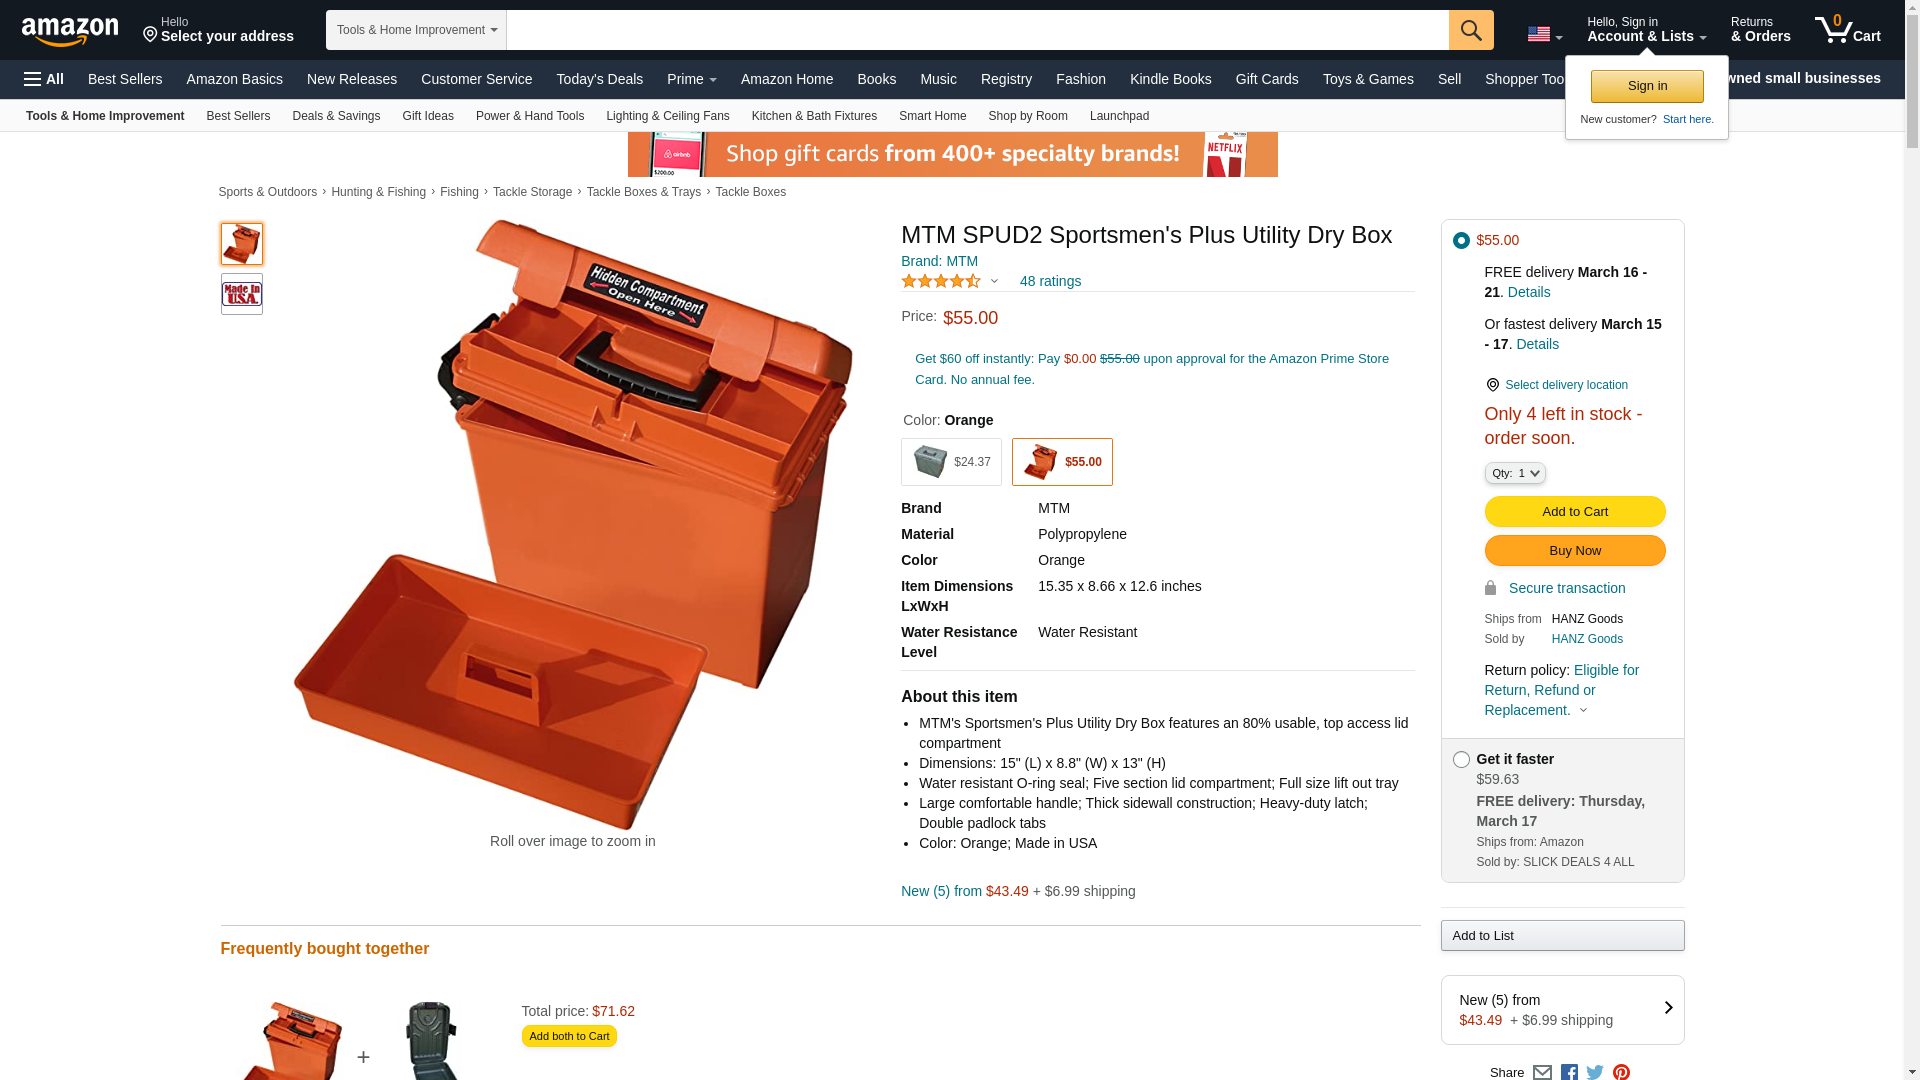Screen dimensions: 1920x1080
Task: Expand the star rating breakdown arrow
Action: point(994,281)
